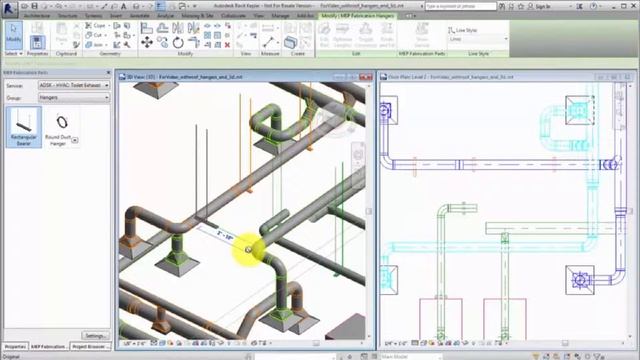
Task: Select the Offset tool in Modify panel
Action: click(x=162, y=28)
